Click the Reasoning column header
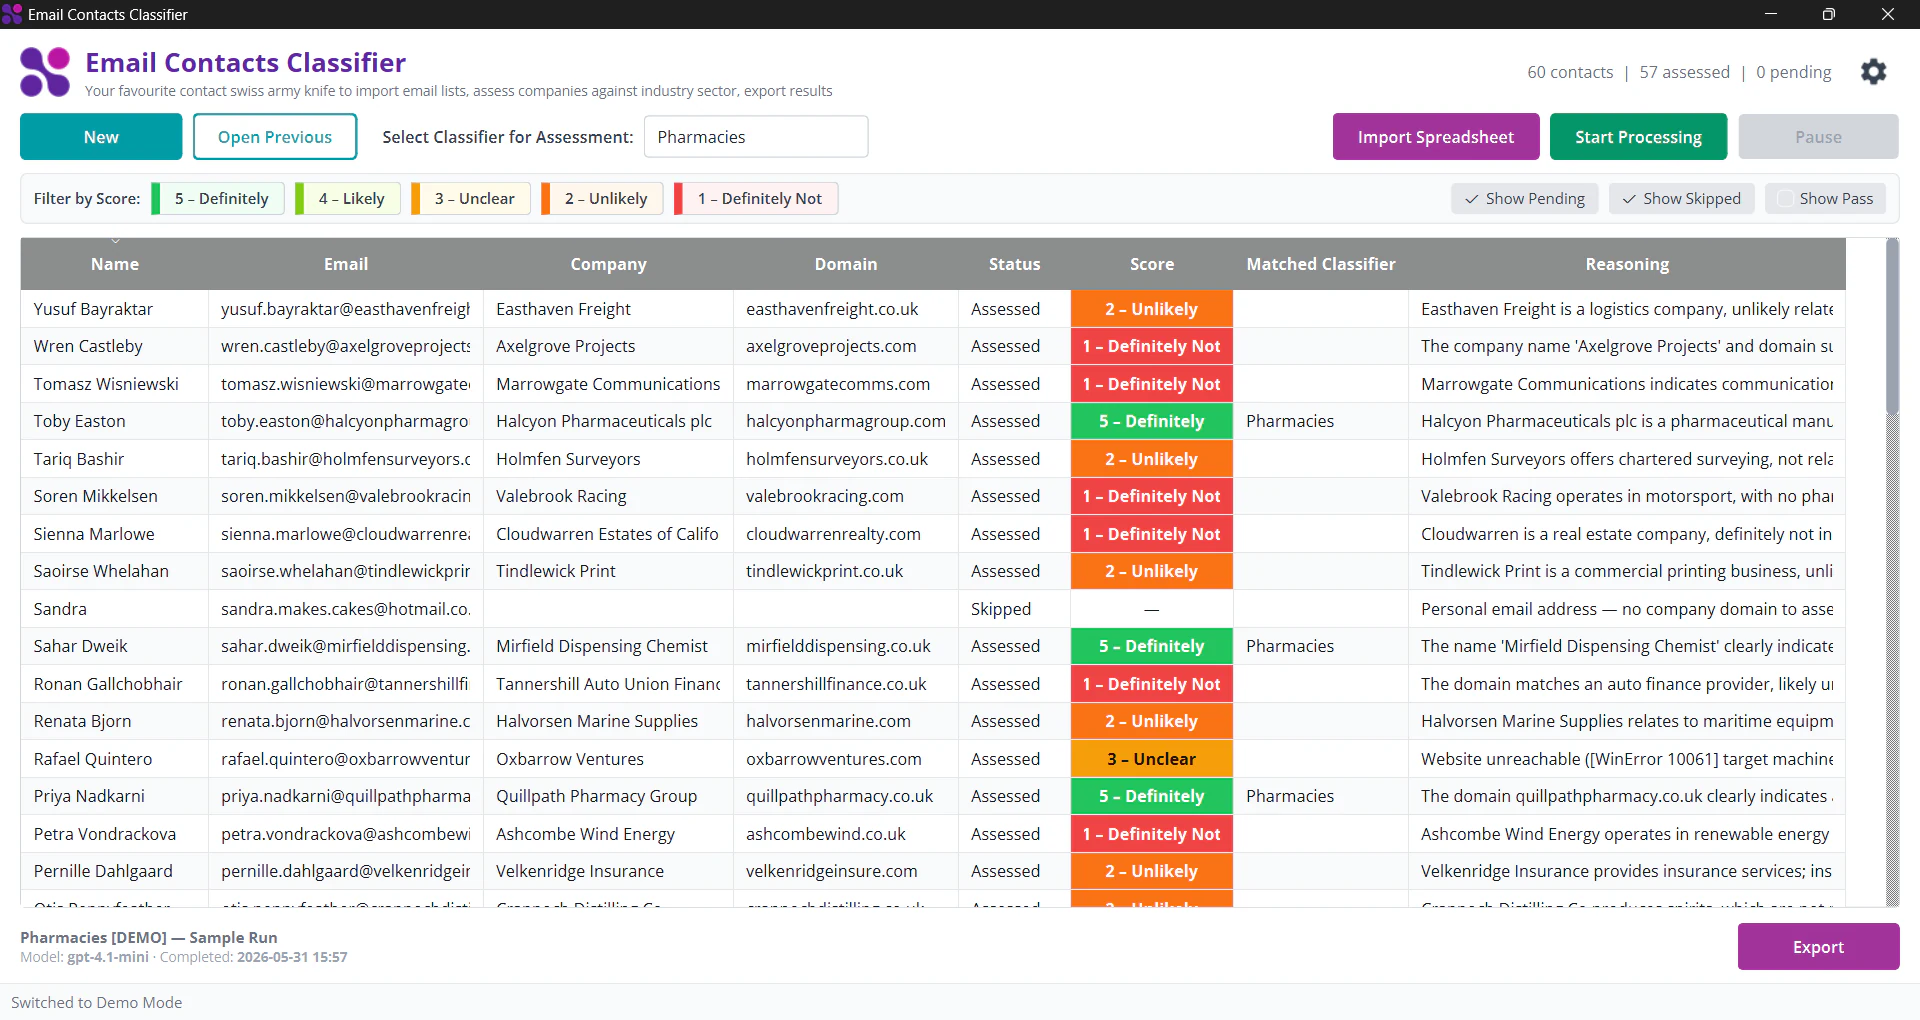Viewport: 1920px width, 1020px height. tap(1627, 264)
